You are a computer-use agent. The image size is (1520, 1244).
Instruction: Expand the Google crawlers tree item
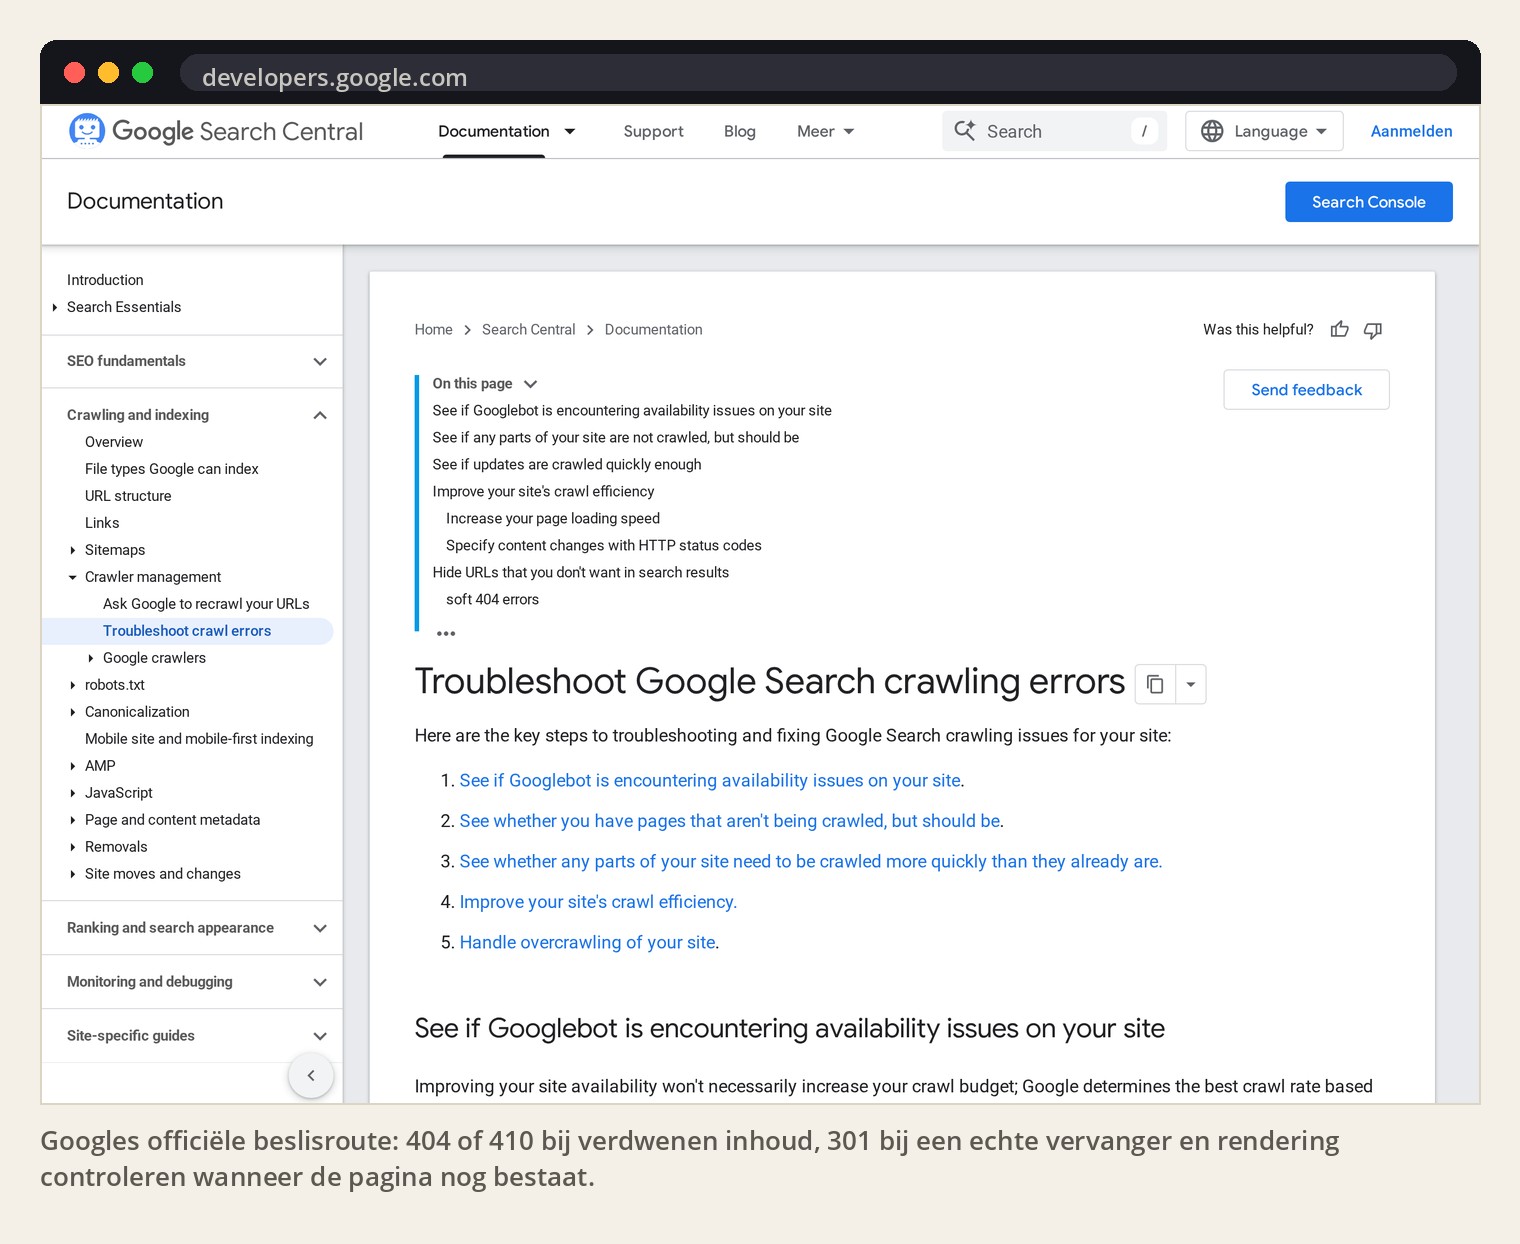91,658
